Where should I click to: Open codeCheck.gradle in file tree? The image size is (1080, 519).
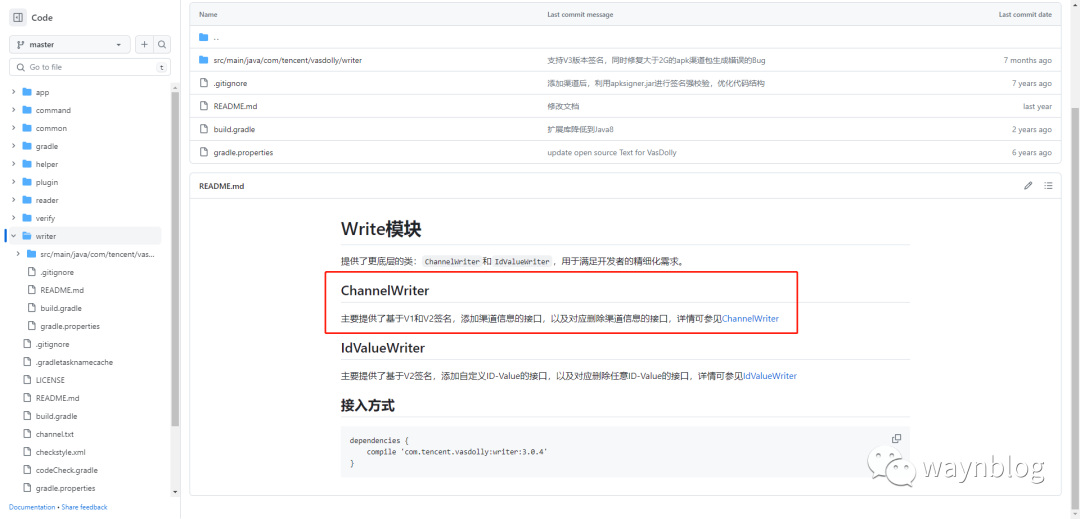pyautogui.click(x=66, y=469)
